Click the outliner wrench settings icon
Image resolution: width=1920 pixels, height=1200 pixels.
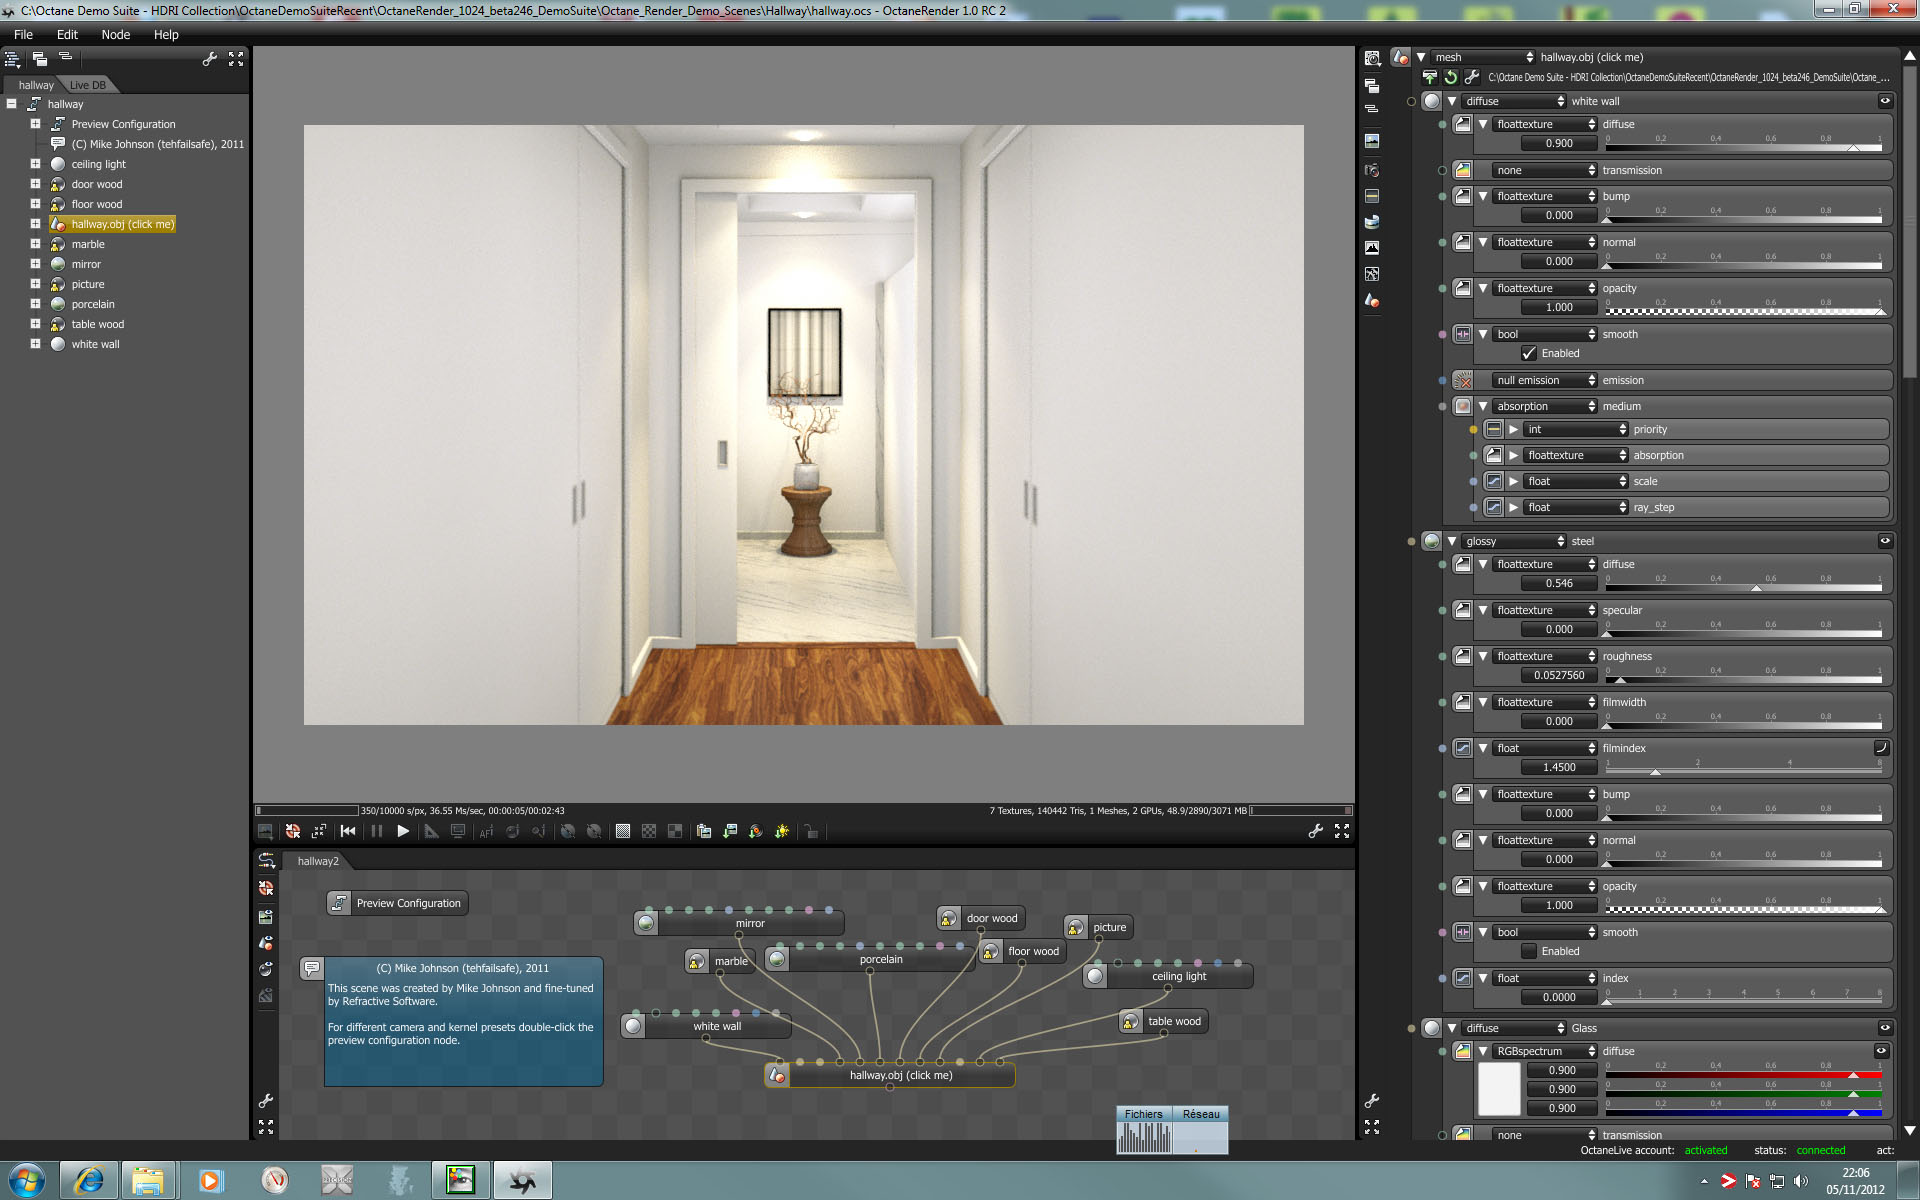click(210, 59)
